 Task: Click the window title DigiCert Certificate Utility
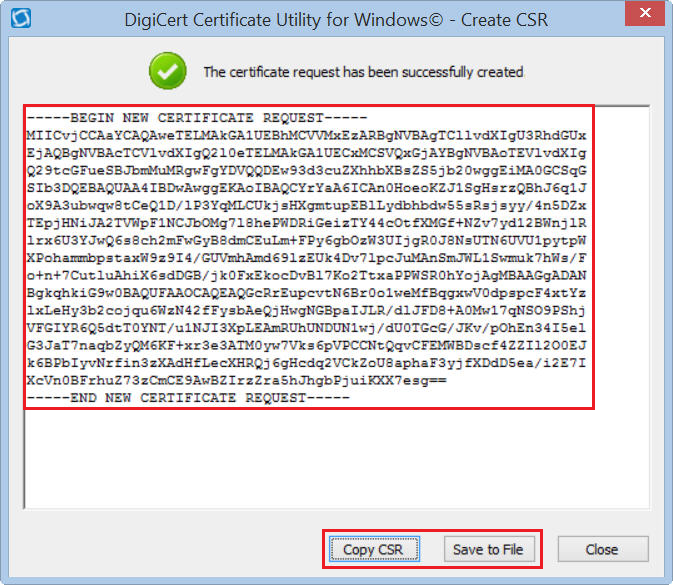[336, 20]
